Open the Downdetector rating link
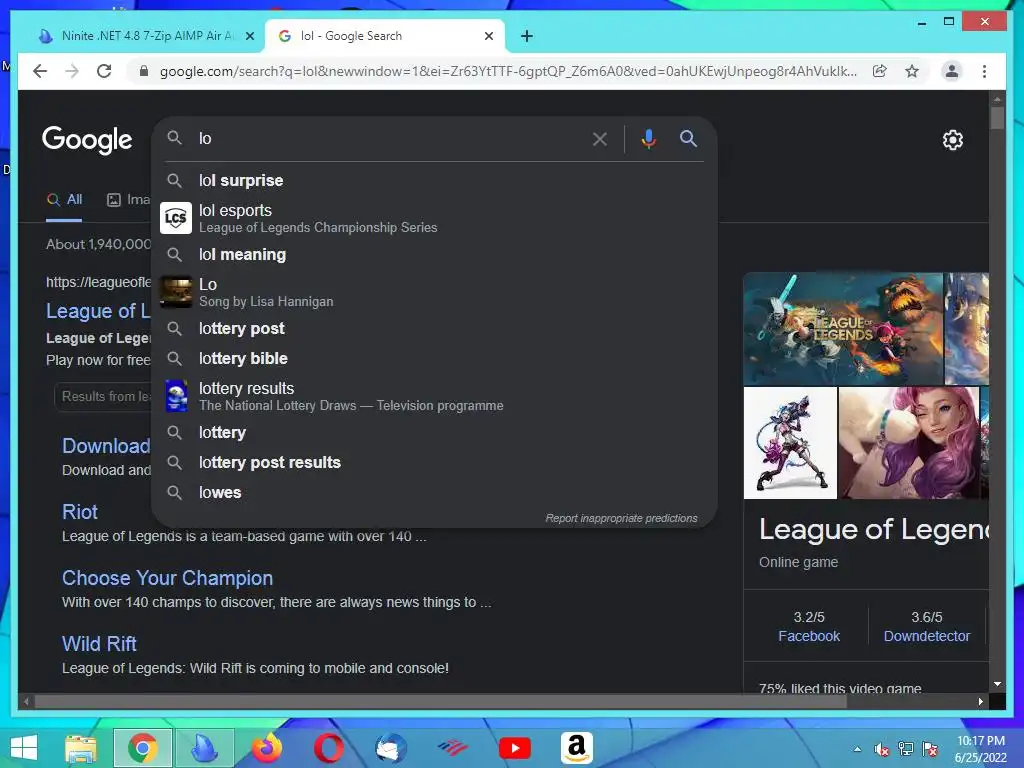This screenshot has height=768, width=1024. click(x=926, y=636)
